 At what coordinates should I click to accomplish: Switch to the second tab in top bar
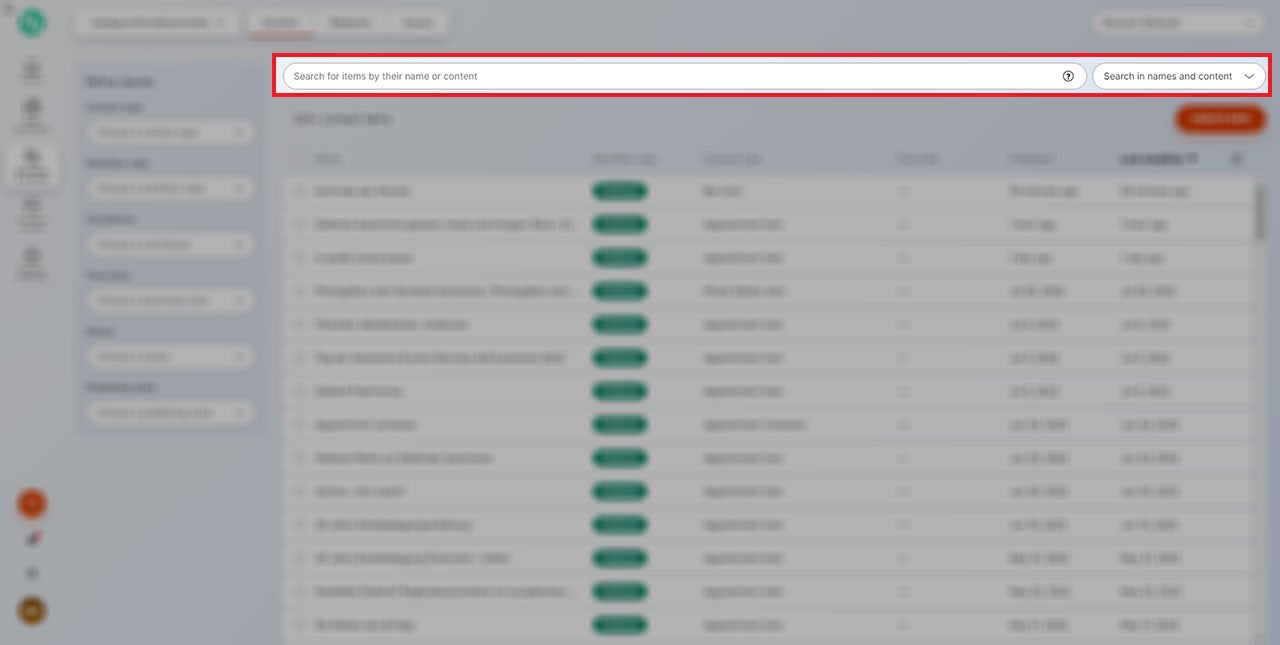(349, 22)
